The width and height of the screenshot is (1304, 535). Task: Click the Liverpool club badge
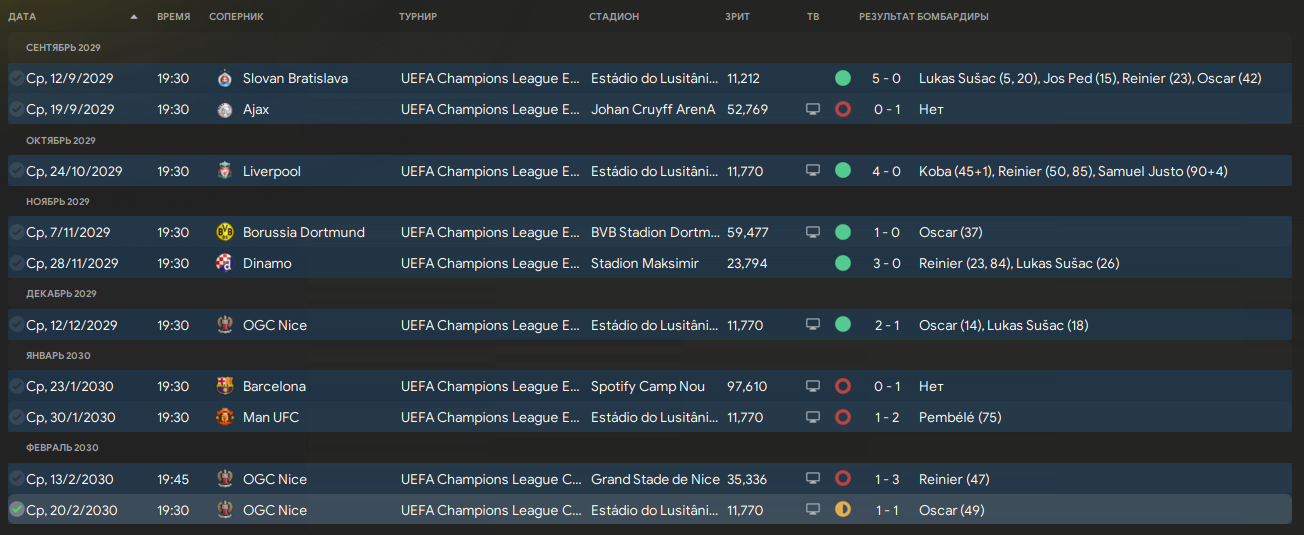(224, 171)
